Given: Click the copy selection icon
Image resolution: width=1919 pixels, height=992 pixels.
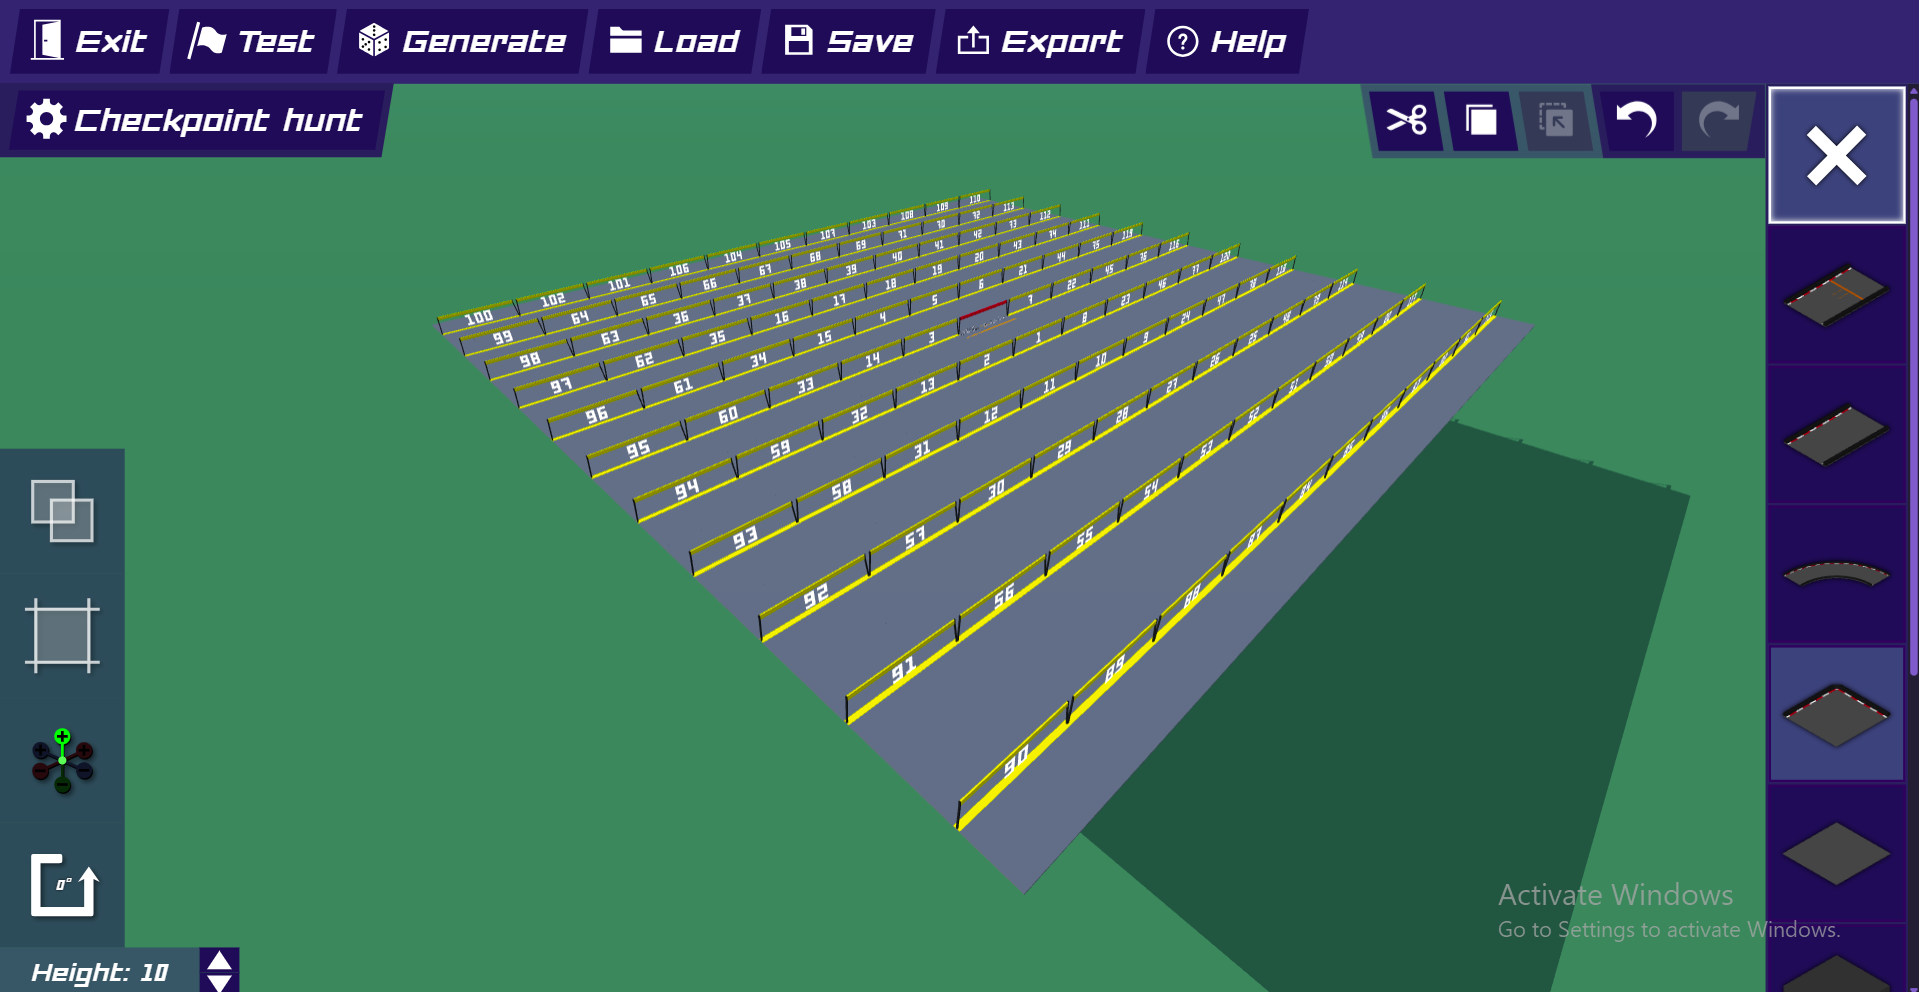Looking at the screenshot, I should pos(1481,121).
